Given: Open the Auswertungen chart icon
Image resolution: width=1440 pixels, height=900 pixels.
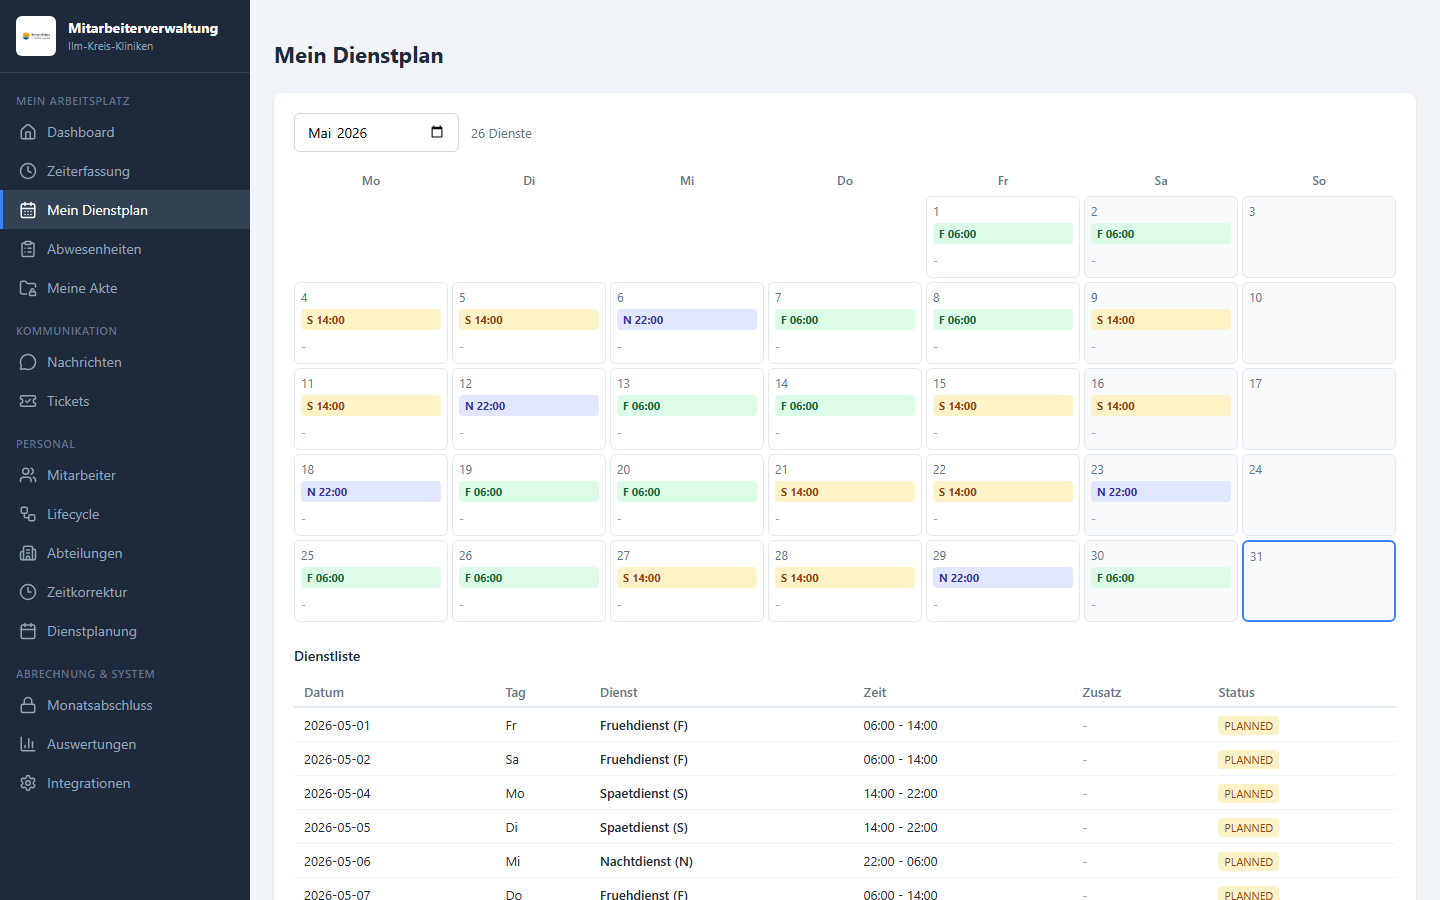Looking at the screenshot, I should point(28,744).
